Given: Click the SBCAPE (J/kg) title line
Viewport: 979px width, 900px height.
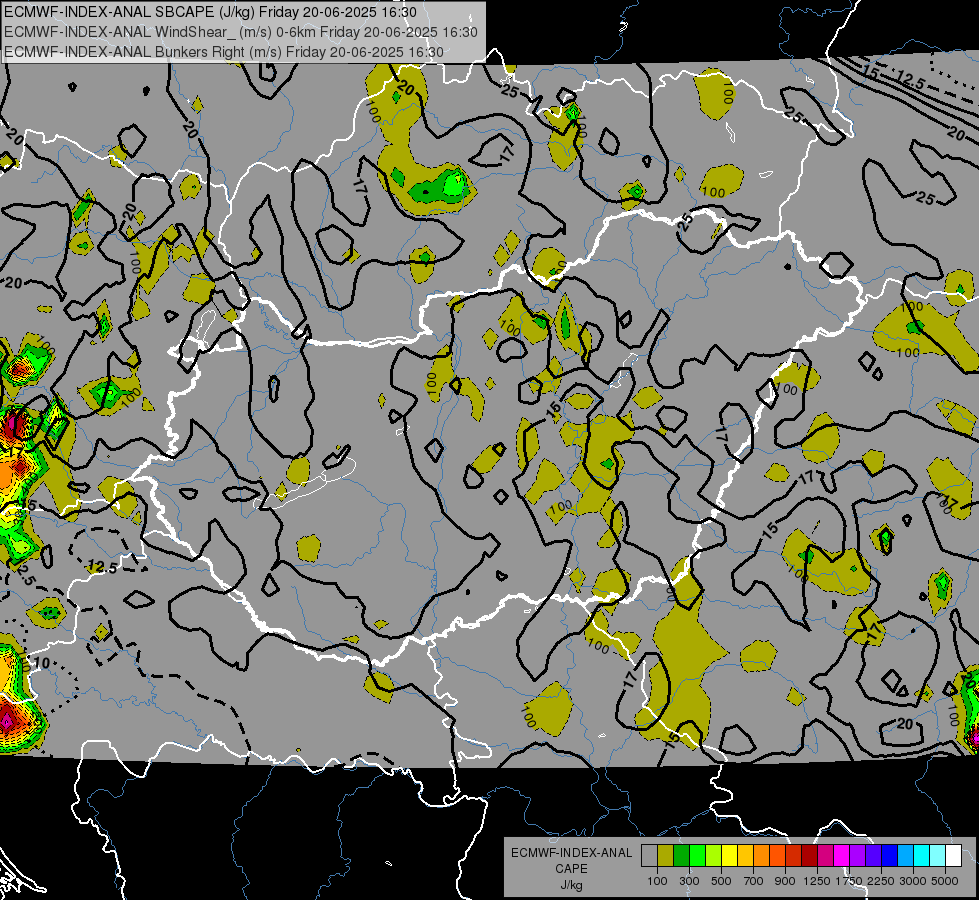Looking at the screenshot, I should click(x=210, y=12).
